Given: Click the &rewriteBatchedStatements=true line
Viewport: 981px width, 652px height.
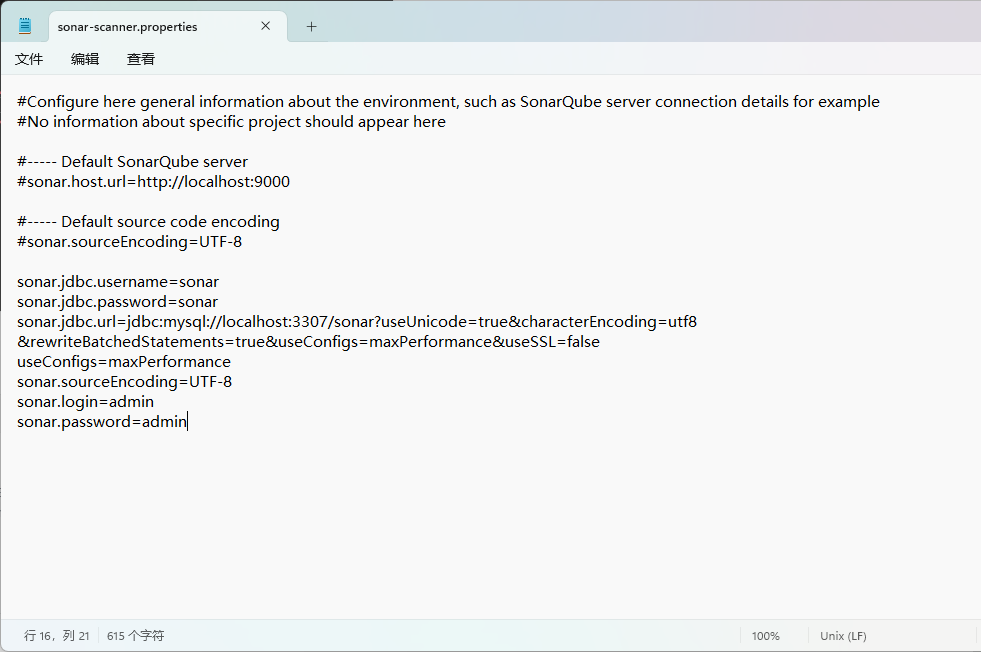Looking at the screenshot, I should [308, 342].
